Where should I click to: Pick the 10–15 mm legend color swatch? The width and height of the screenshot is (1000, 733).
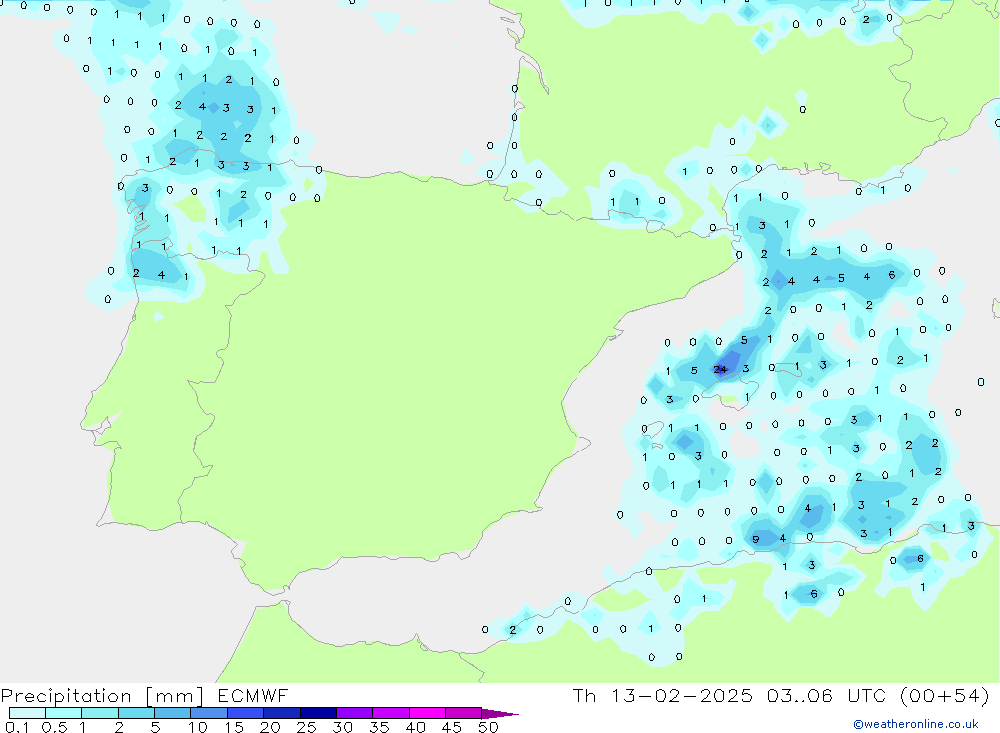click(209, 713)
